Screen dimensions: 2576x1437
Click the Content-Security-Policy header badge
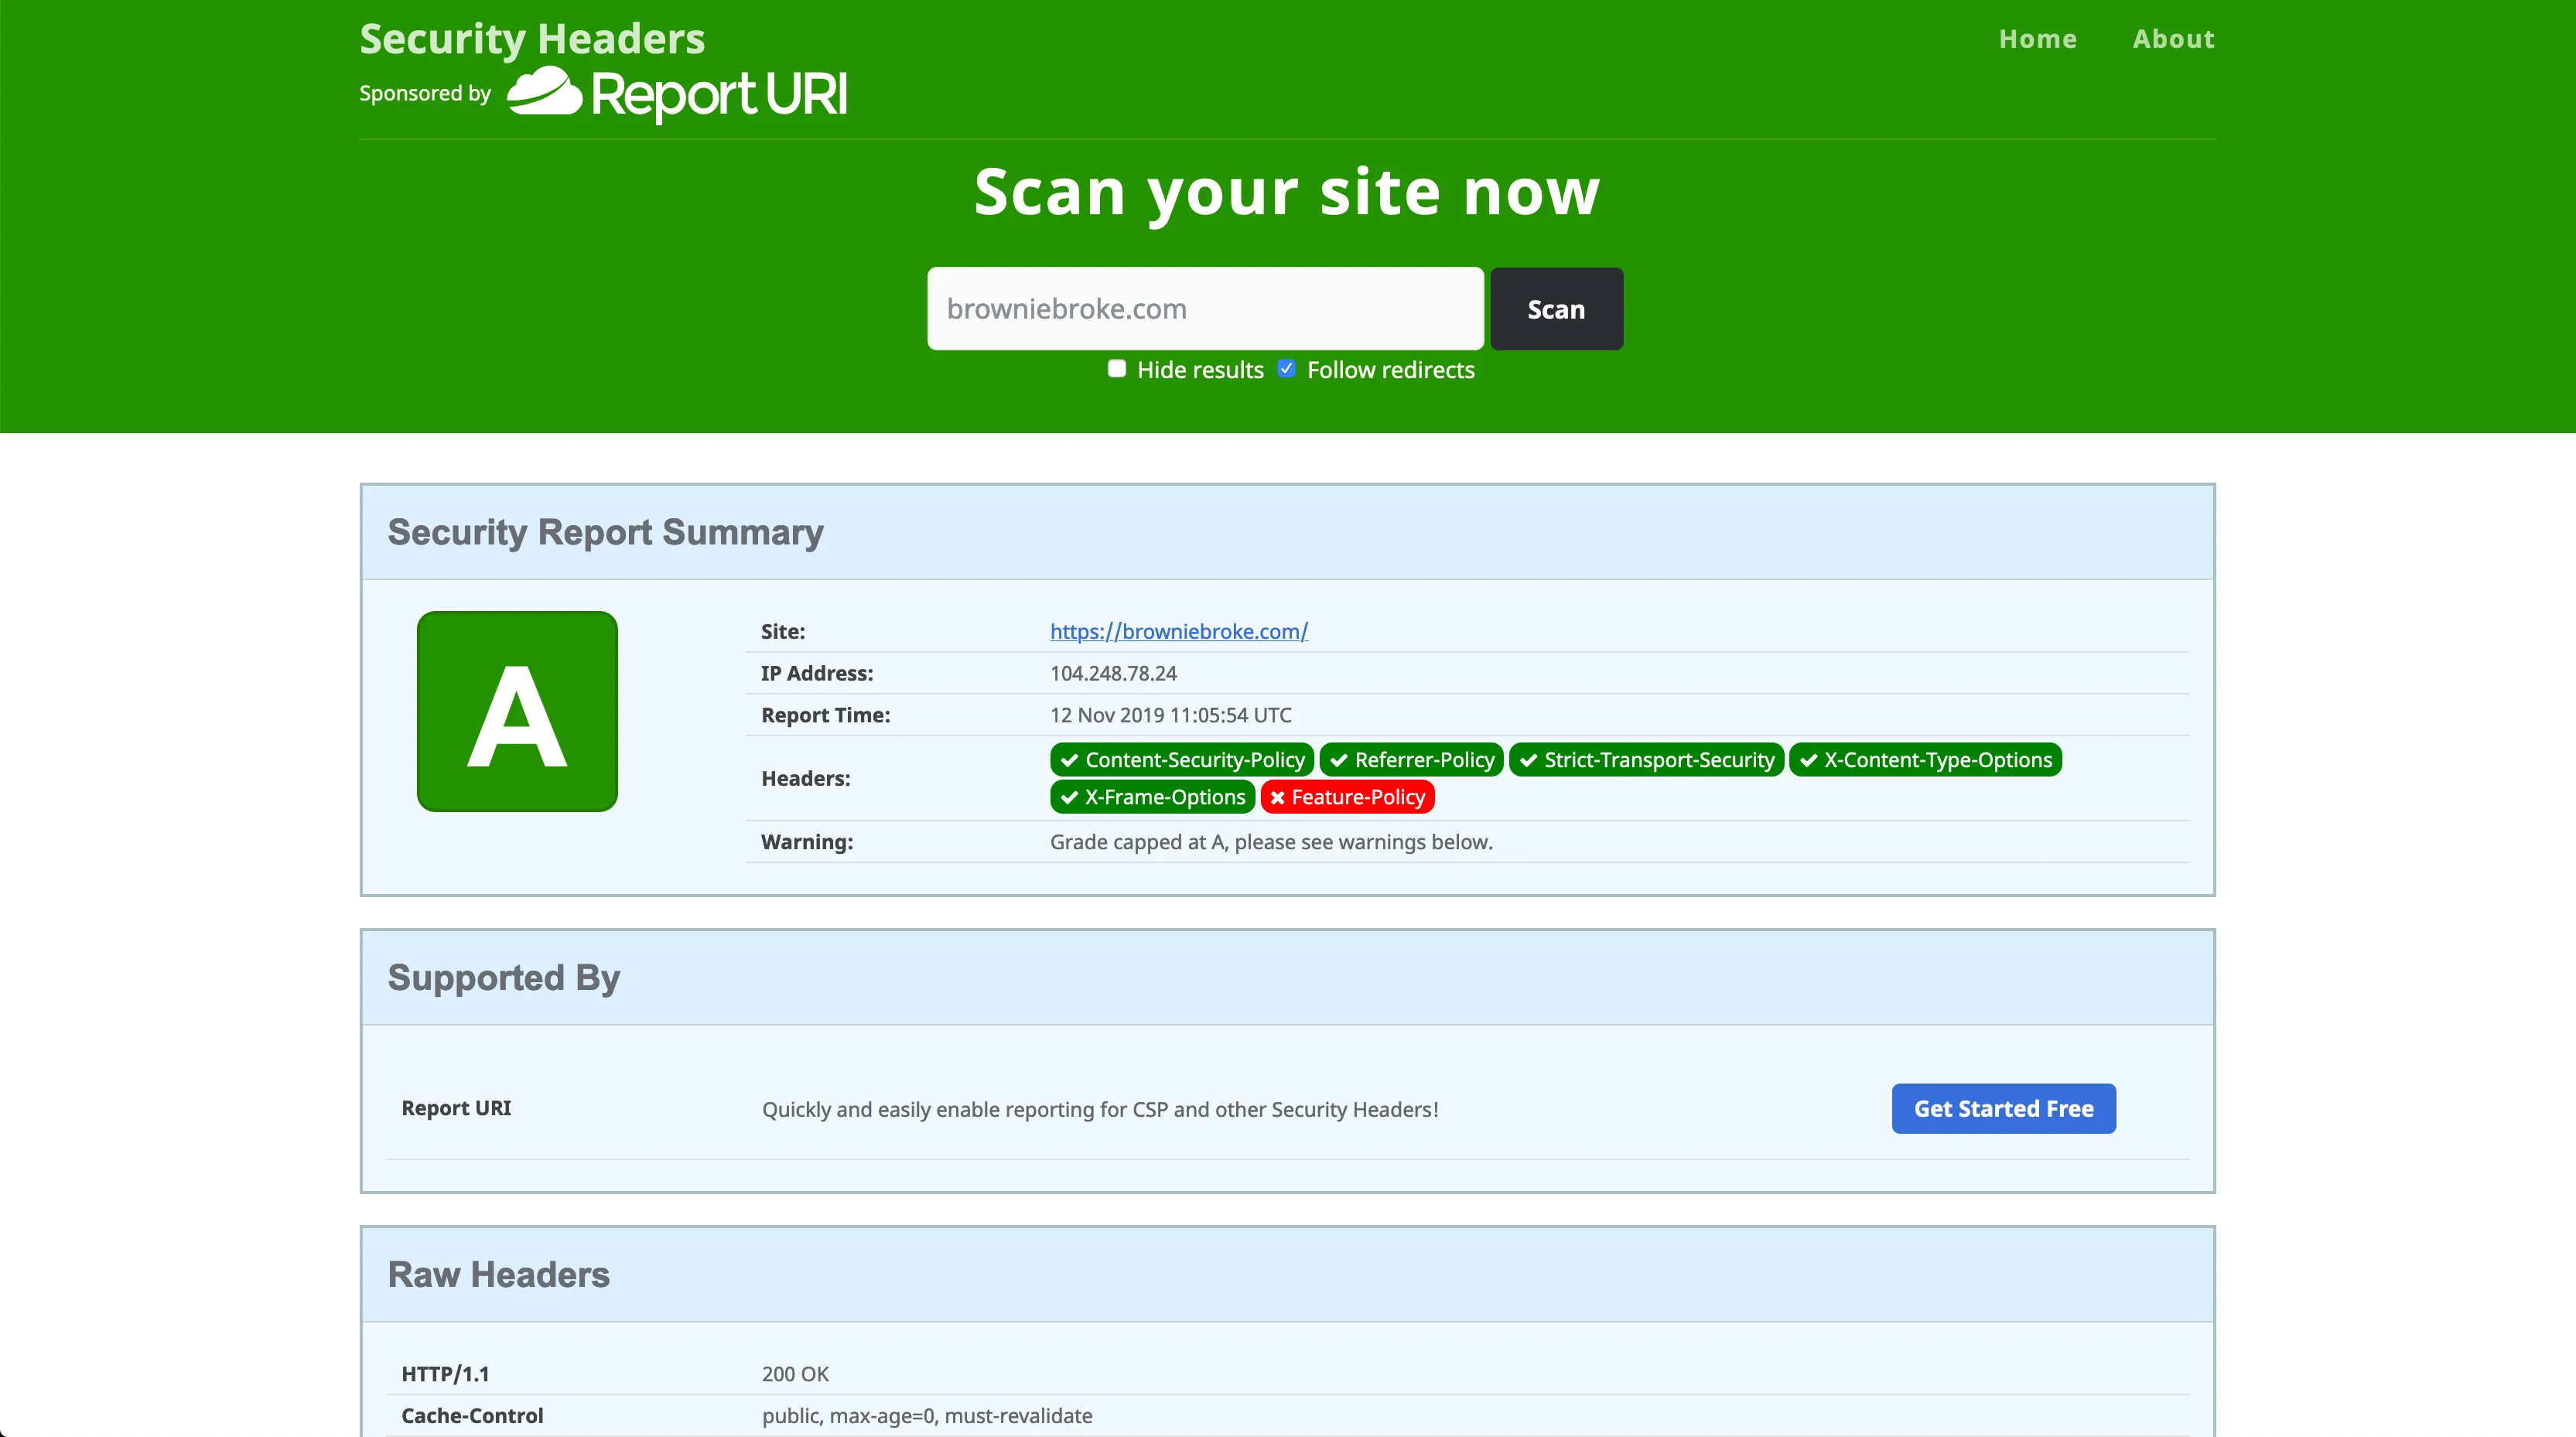1182,760
